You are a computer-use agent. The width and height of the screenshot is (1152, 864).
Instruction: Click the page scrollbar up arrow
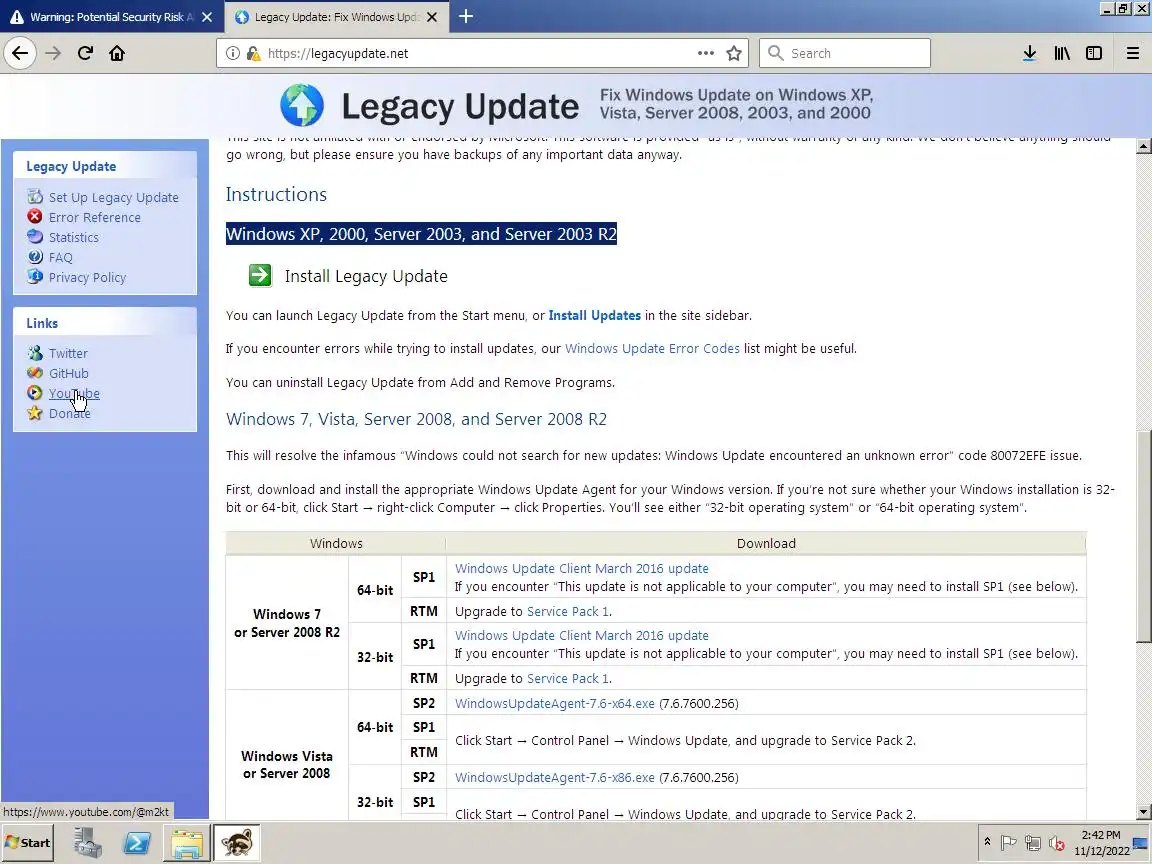[x=1143, y=146]
